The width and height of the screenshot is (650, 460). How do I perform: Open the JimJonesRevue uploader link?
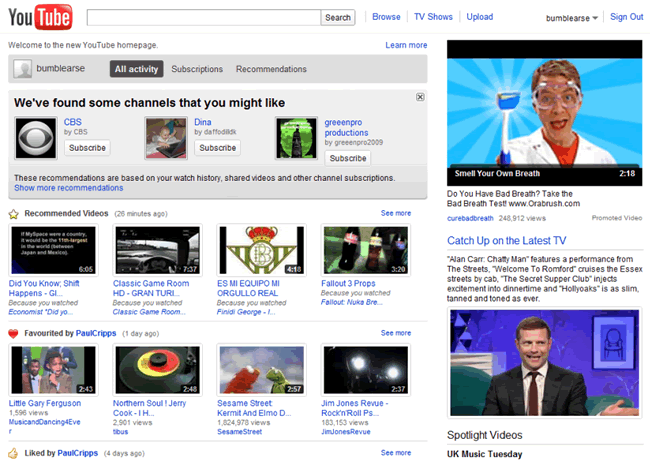pyautogui.click(x=346, y=432)
